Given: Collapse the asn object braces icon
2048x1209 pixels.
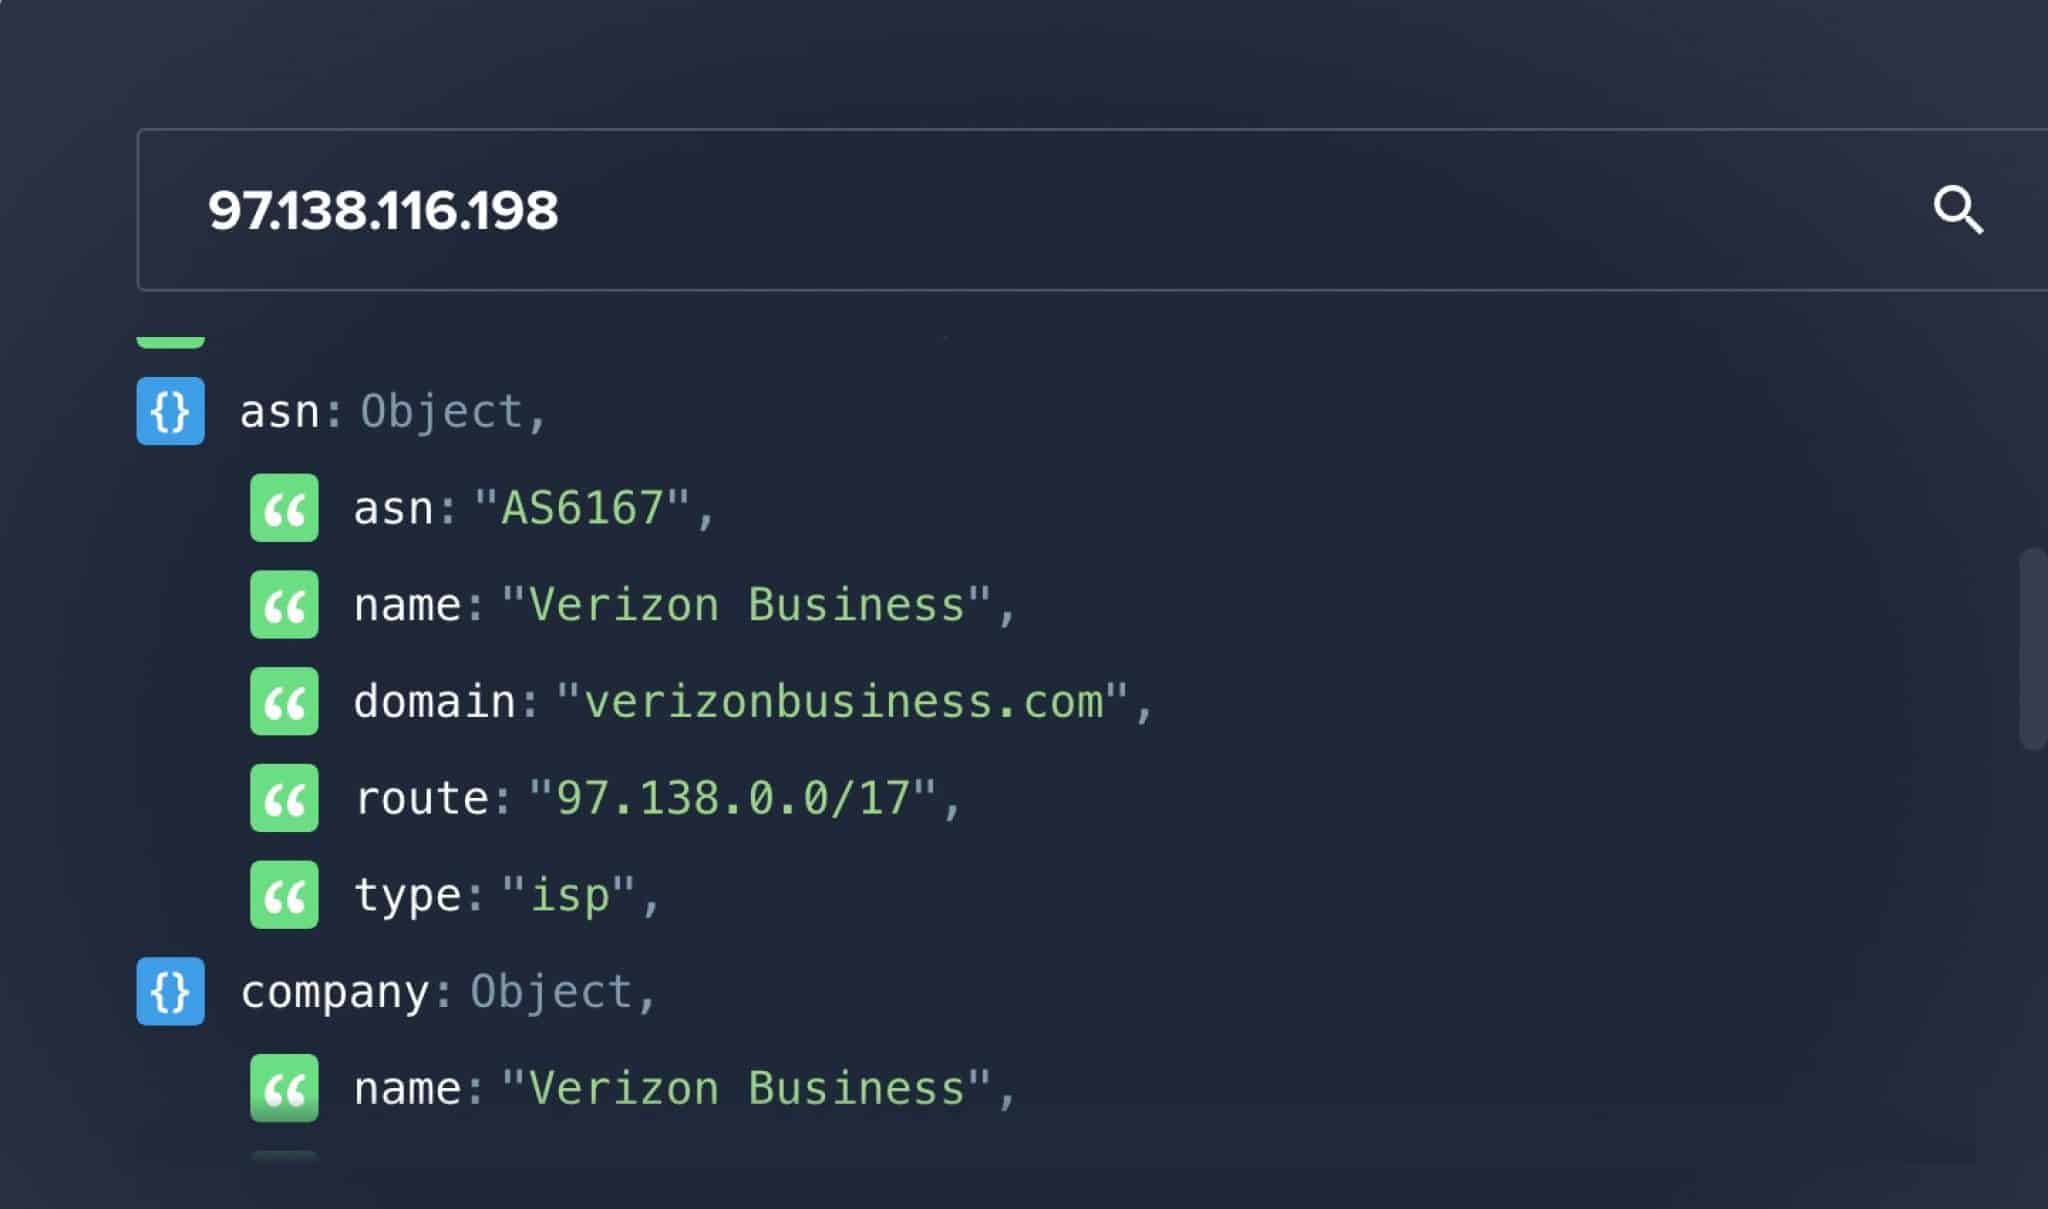Looking at the screenshot, I should tap(171, 411).
